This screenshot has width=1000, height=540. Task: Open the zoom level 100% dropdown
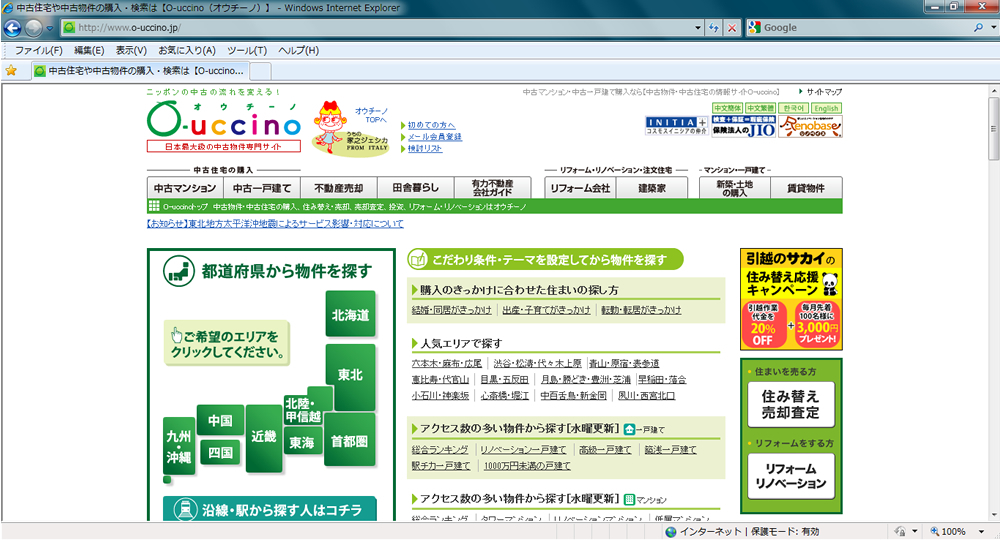point(981,532)
